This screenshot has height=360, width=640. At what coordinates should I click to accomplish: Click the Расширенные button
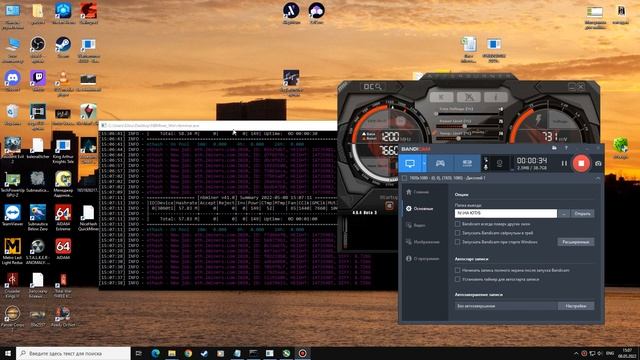point(576,242)
